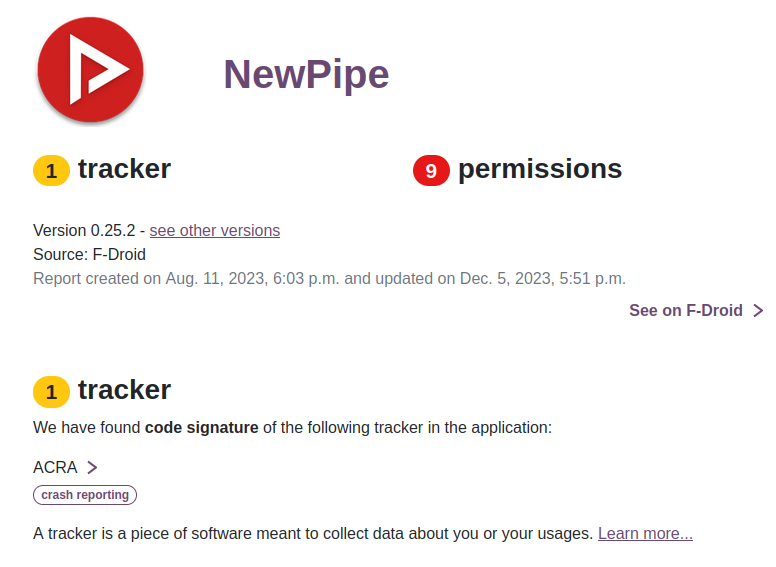The width and height of the screenshot is (776, 567).
Task: Open the ACRA tracker details
Action: tap(55, 467)
